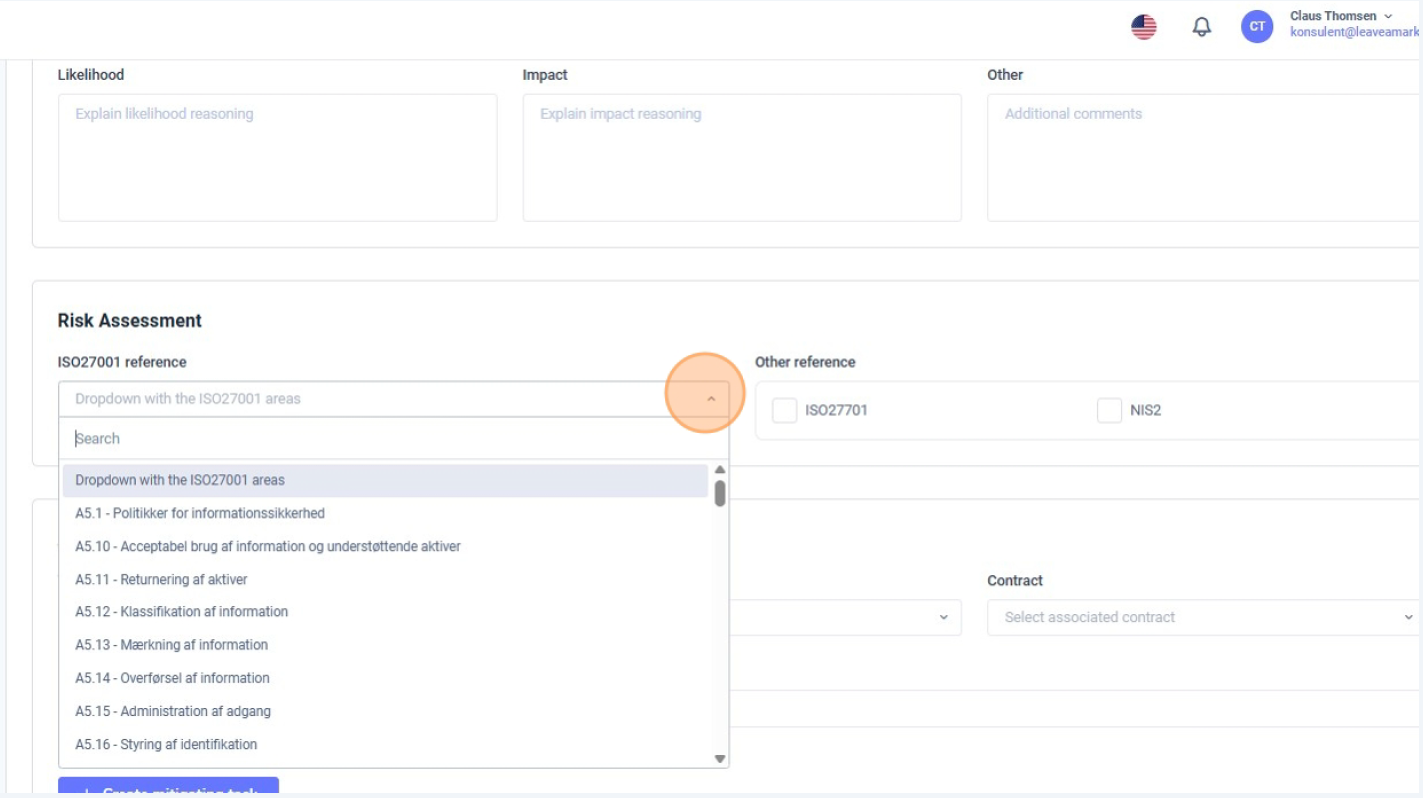The width and height of the screenshot is (1423, 798).
Task: Collapse the ISO27001 reference dropdown
Action: (711, 399)
